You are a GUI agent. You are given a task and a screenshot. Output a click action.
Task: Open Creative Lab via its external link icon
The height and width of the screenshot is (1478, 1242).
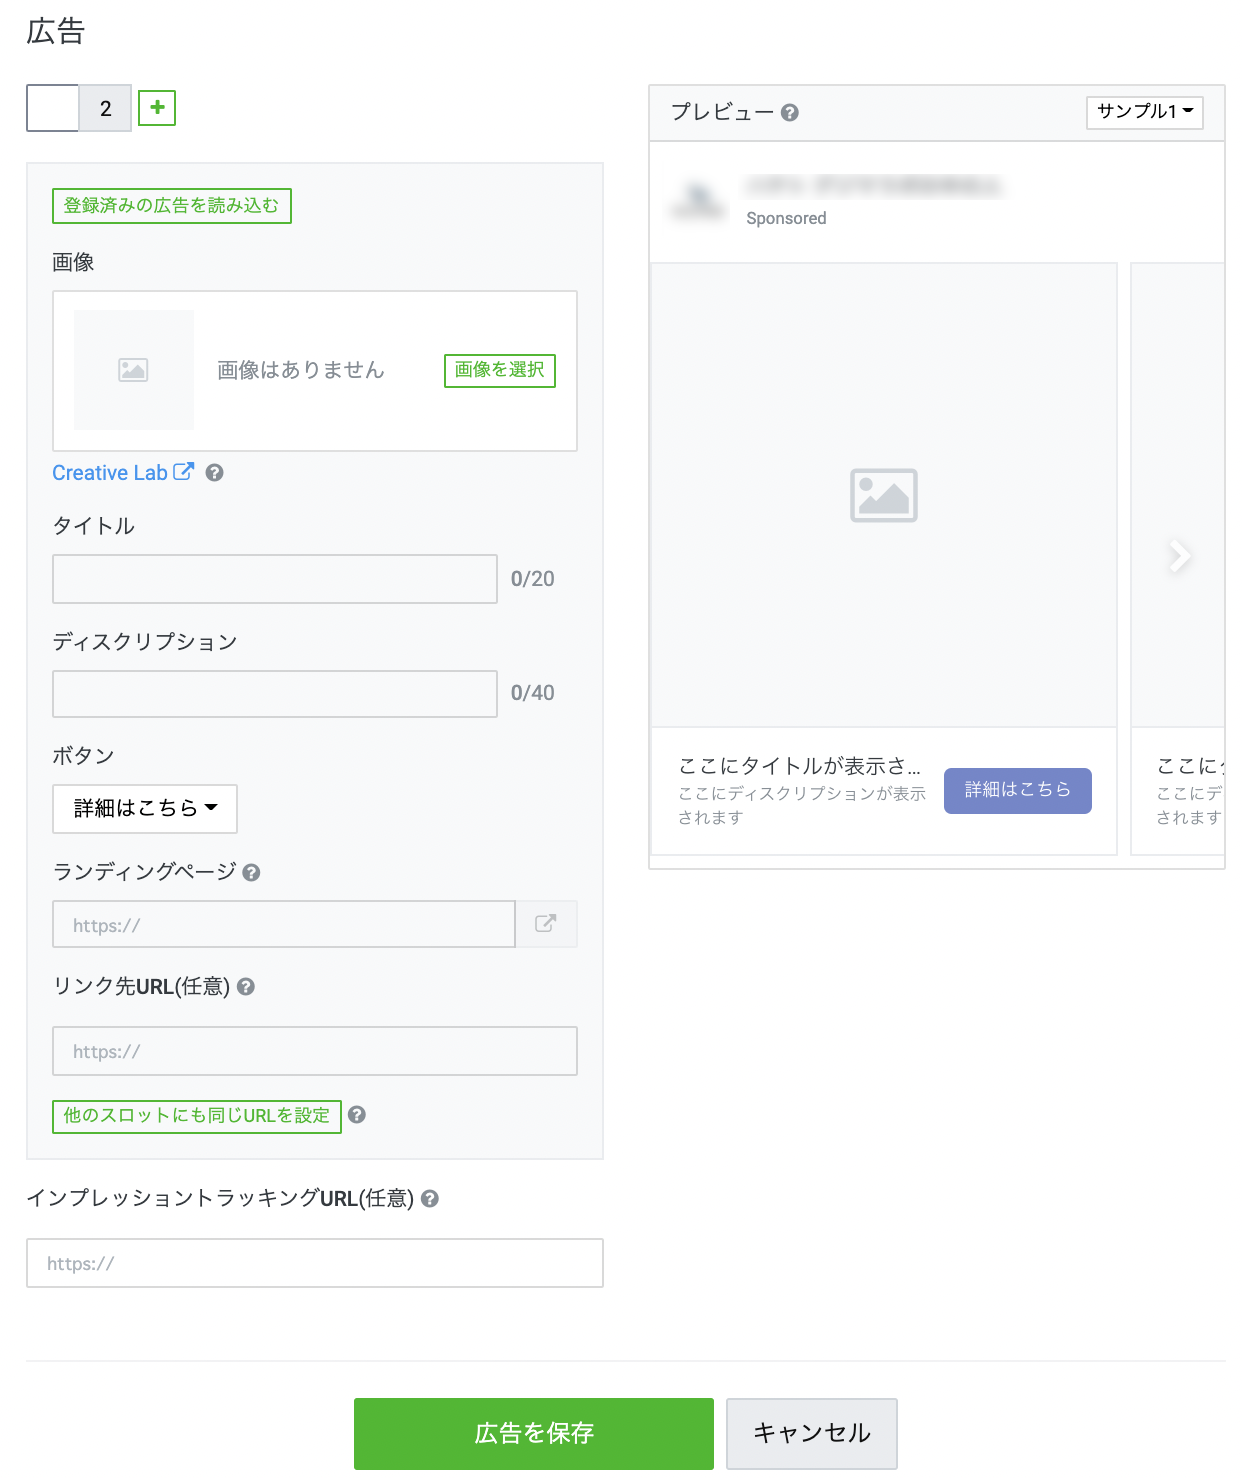point(182,471)
